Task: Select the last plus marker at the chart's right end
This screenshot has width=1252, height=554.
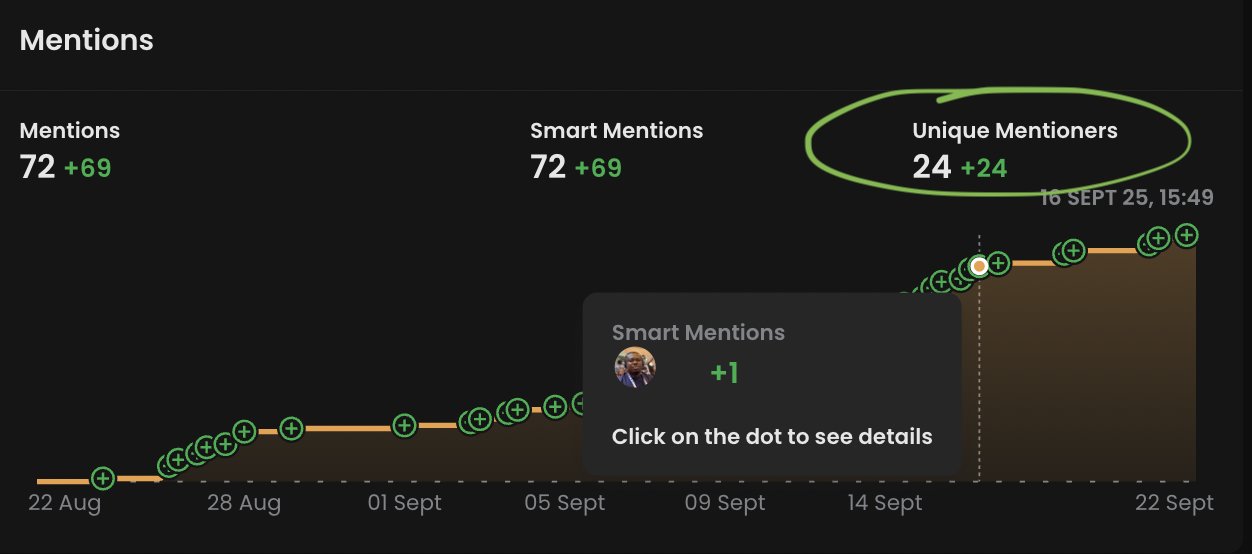Action: tap(1186, 236)
